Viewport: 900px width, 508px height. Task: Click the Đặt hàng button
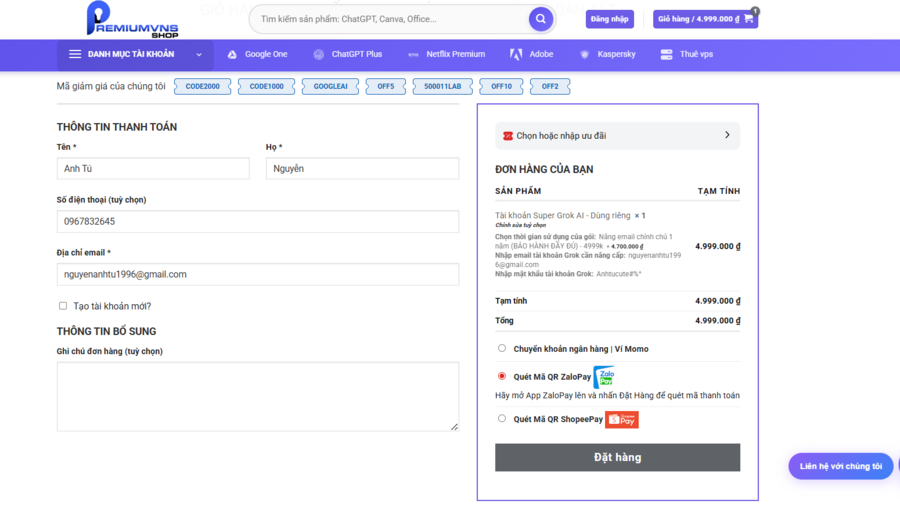point(618,457)
